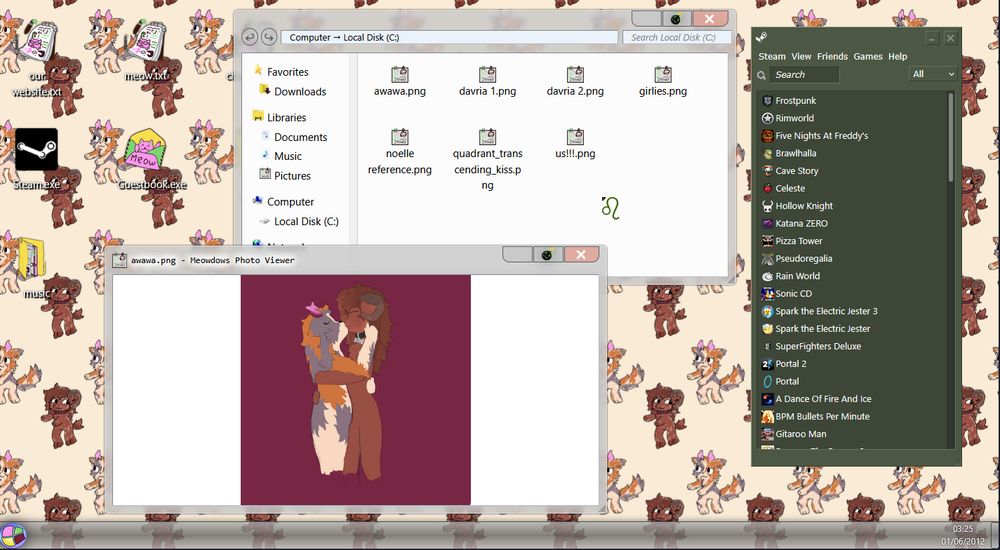Click the awawa.png image in Photo Viewer
Viewport: 1000px width, 550px height.
pos(355,390)
